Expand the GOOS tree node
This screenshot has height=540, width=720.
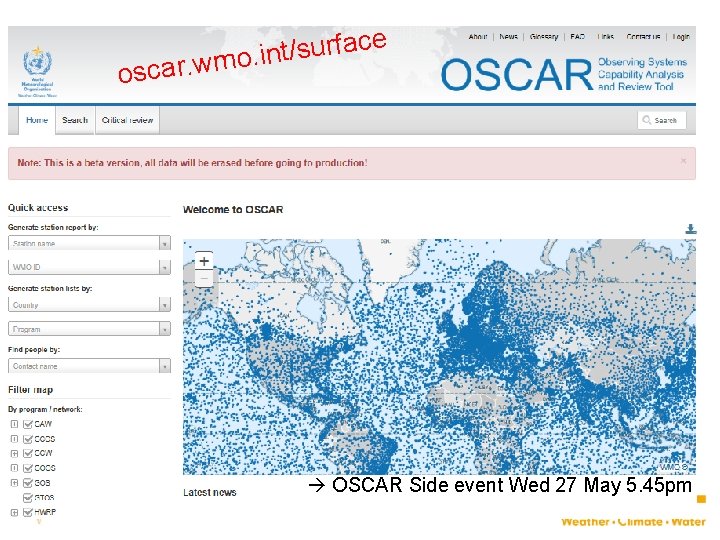[x=14, y=468]
